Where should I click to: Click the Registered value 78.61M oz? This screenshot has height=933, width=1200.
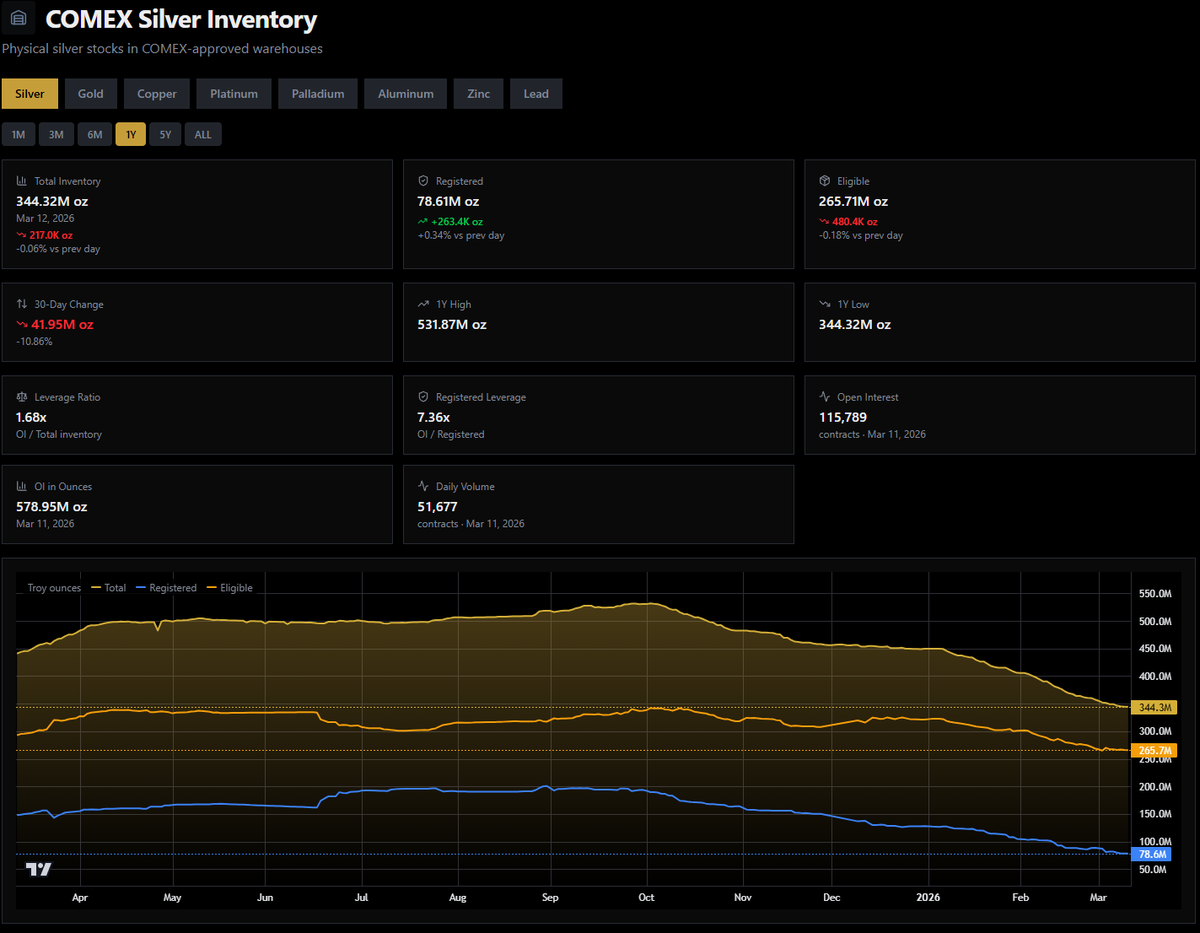tap(448, 201)
